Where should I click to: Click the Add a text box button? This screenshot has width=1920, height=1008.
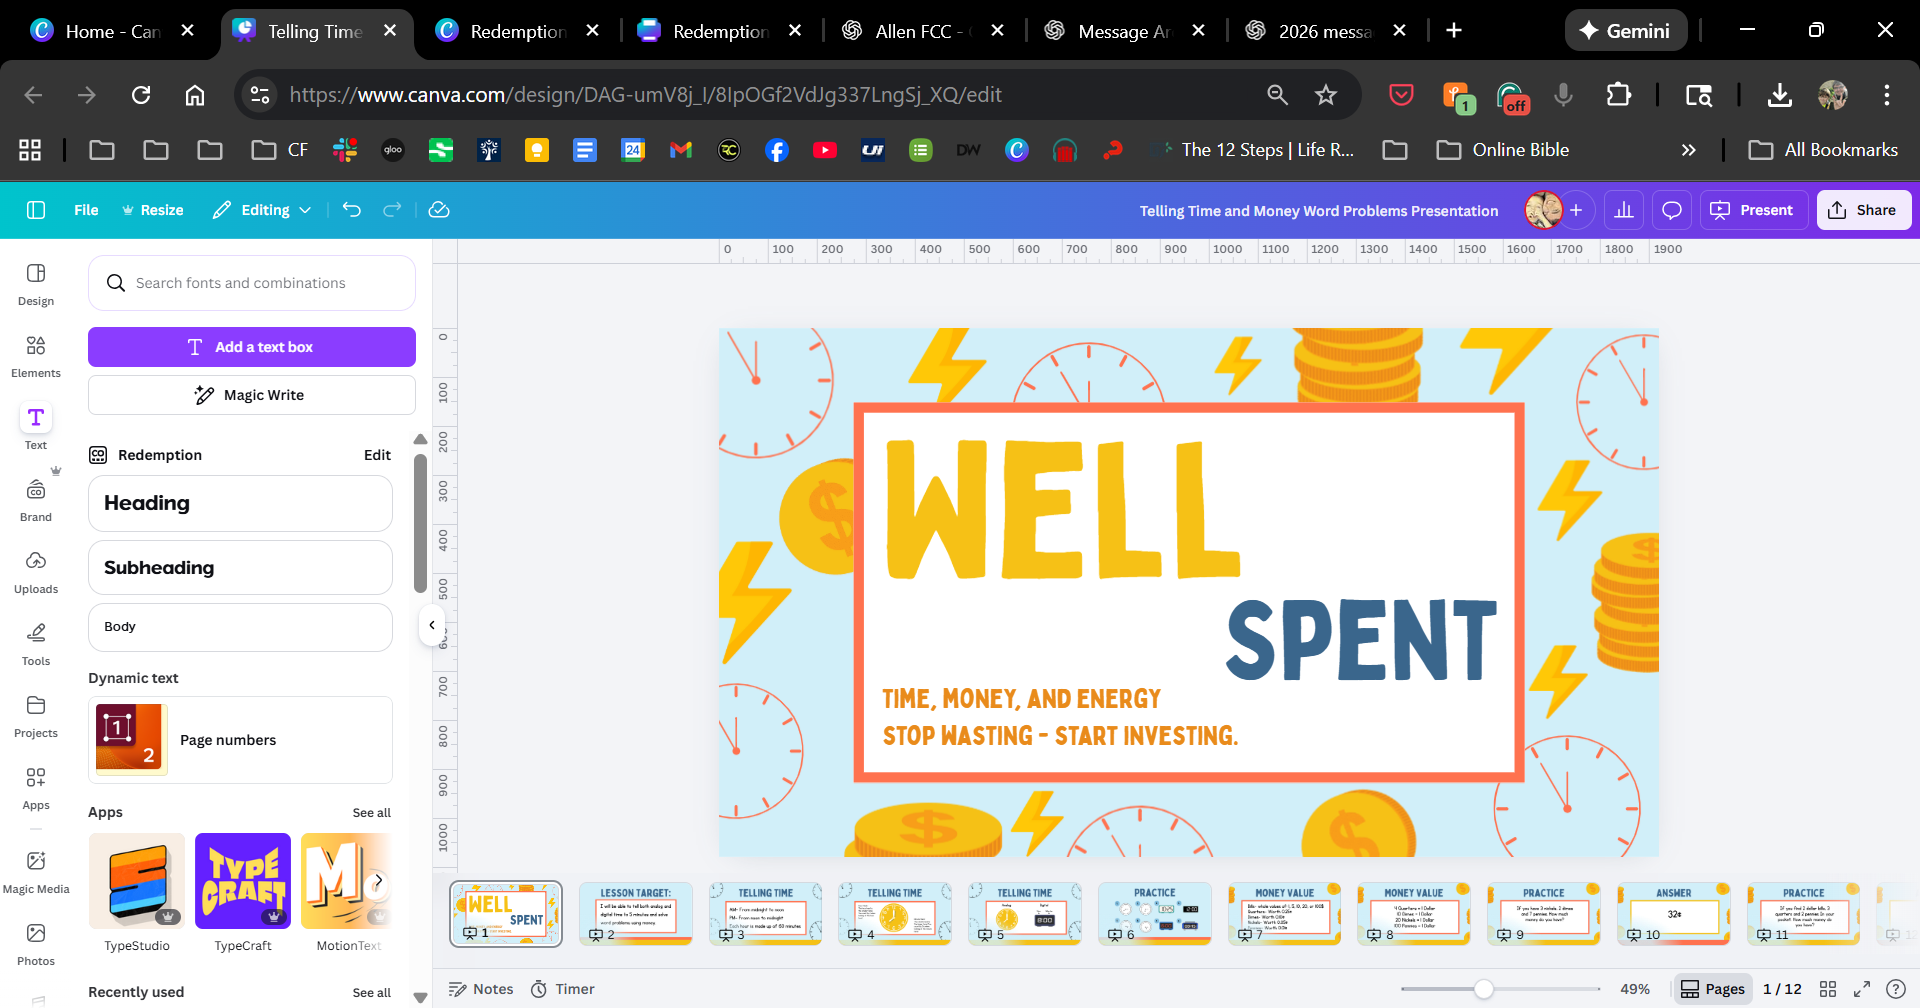click(x=252, y=347)
